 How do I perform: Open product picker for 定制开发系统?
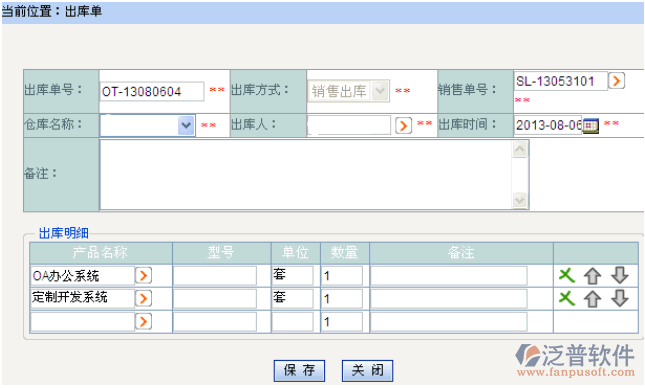144,299
